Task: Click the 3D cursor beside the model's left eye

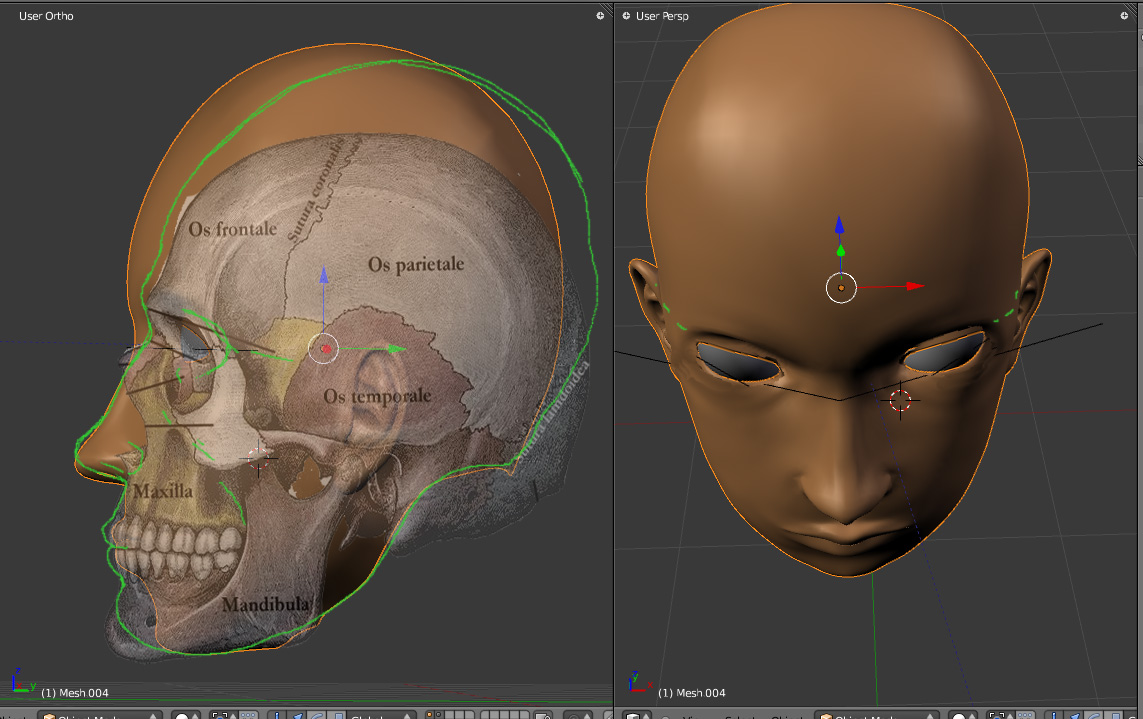Action: coord(900,401)
